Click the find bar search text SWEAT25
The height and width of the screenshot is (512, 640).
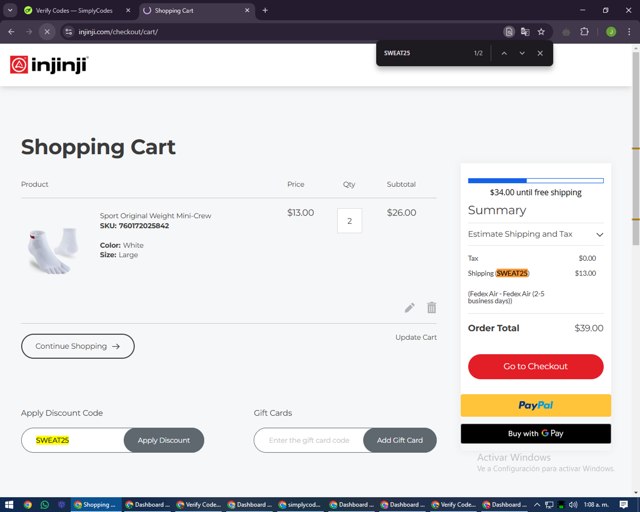tap(397, 53)
